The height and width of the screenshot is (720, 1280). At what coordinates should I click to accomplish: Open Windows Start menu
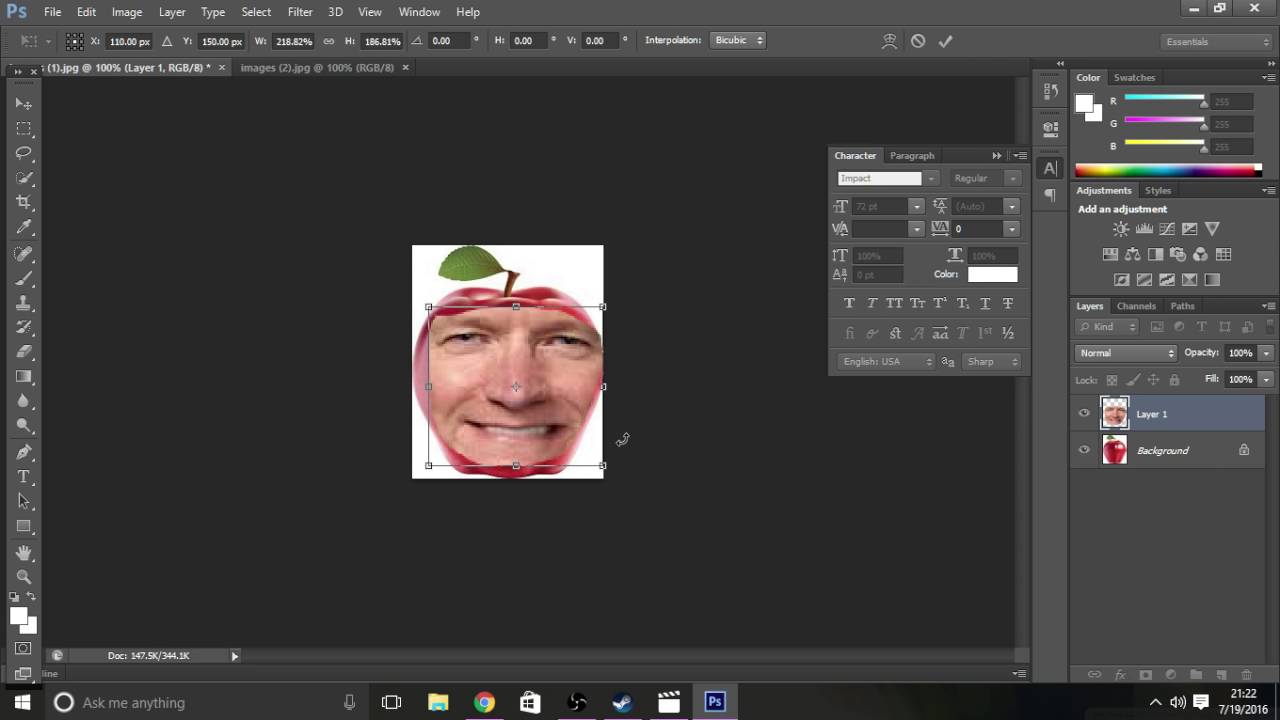[22, 702]
